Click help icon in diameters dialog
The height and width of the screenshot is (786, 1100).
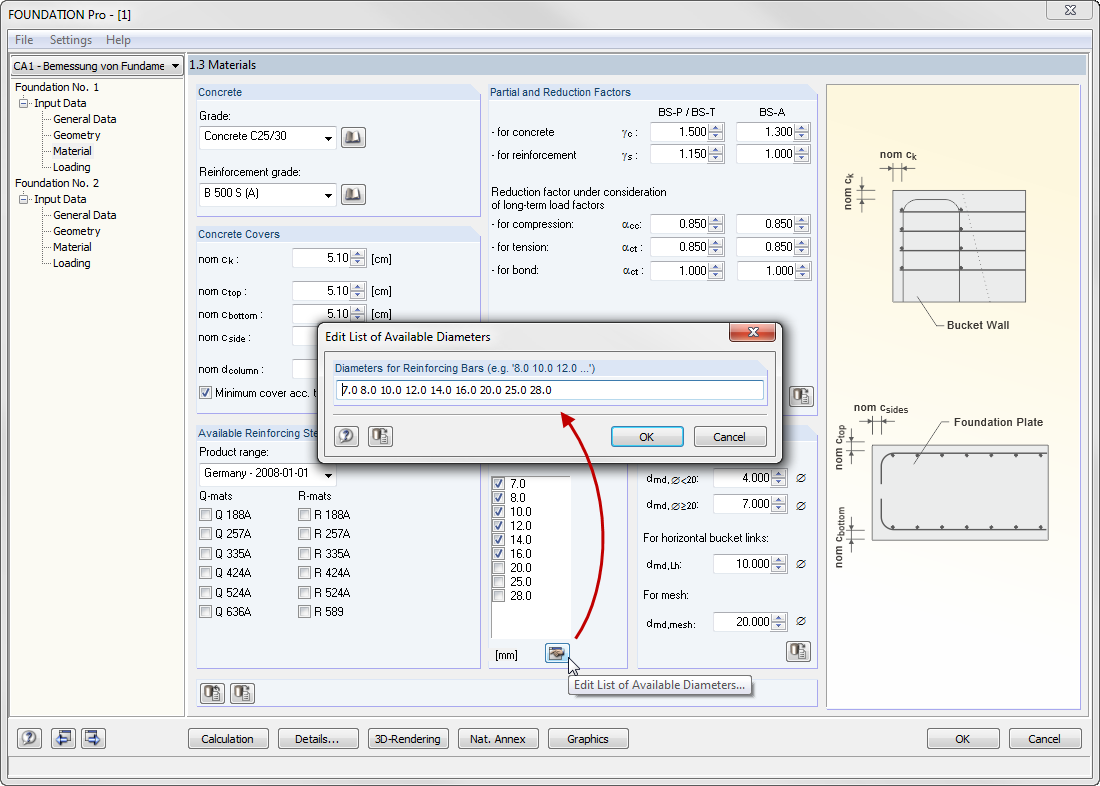[x=346, y=437]
